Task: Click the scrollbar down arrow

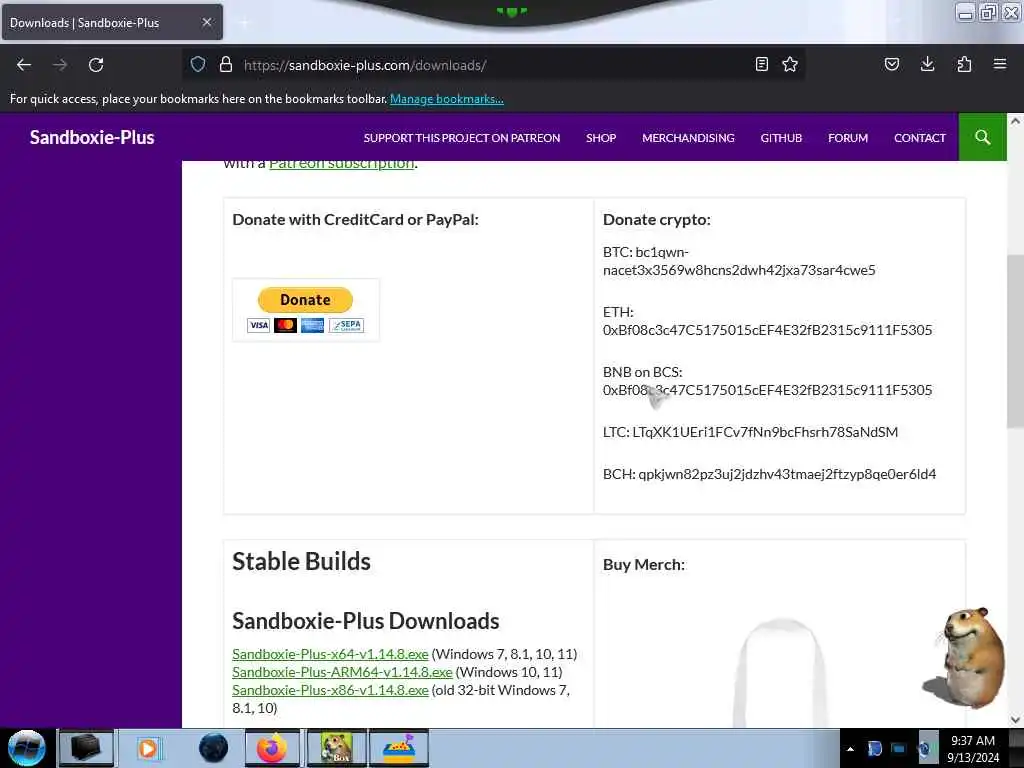Action: click(x=1015, y=720)
